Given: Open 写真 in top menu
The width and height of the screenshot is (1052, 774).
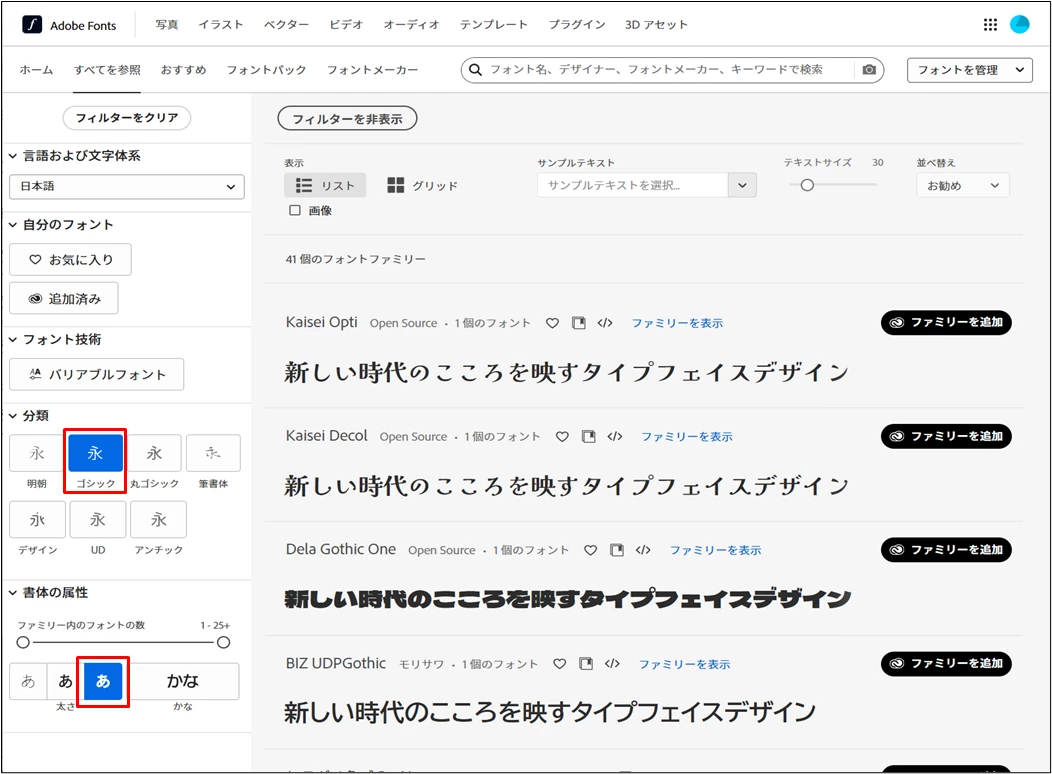Looking at the screenshot, I should (x=167, y=25).
